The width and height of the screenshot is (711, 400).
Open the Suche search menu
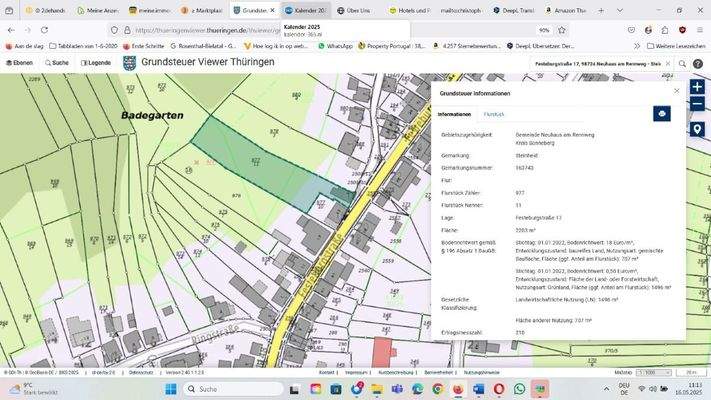click(56, 62)
